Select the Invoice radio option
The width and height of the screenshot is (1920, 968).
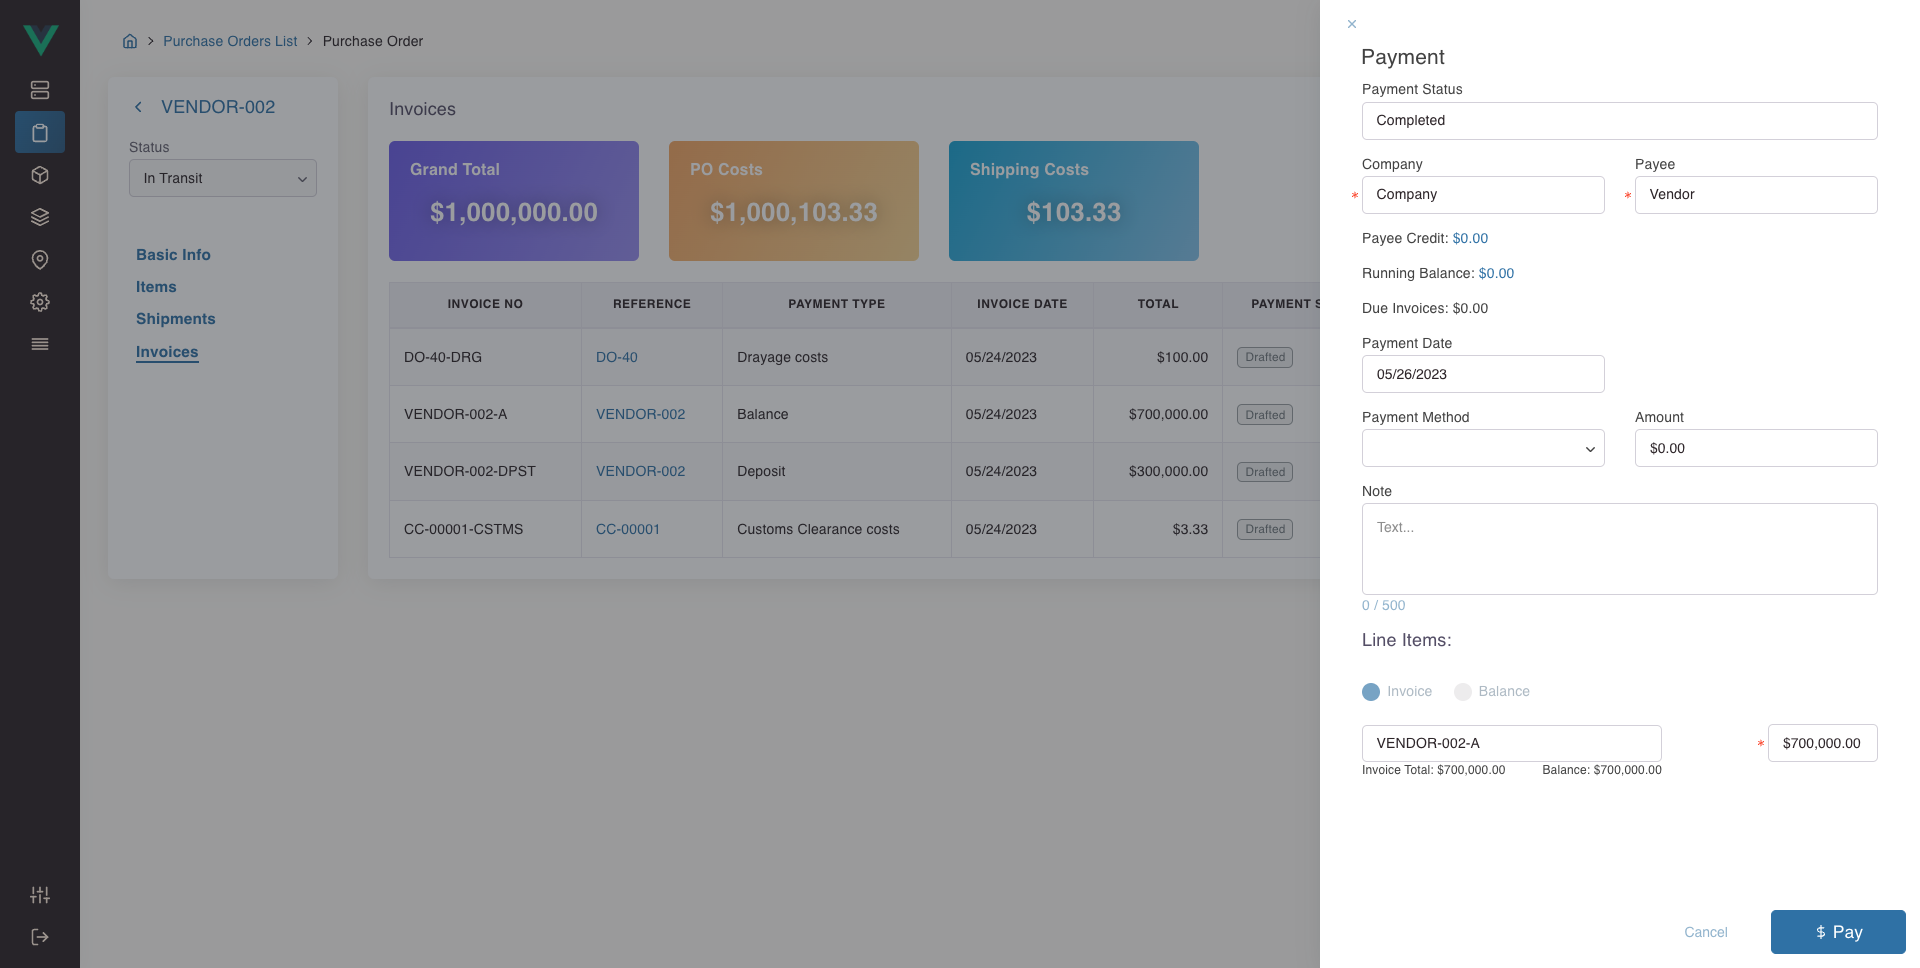[1371, 692]
